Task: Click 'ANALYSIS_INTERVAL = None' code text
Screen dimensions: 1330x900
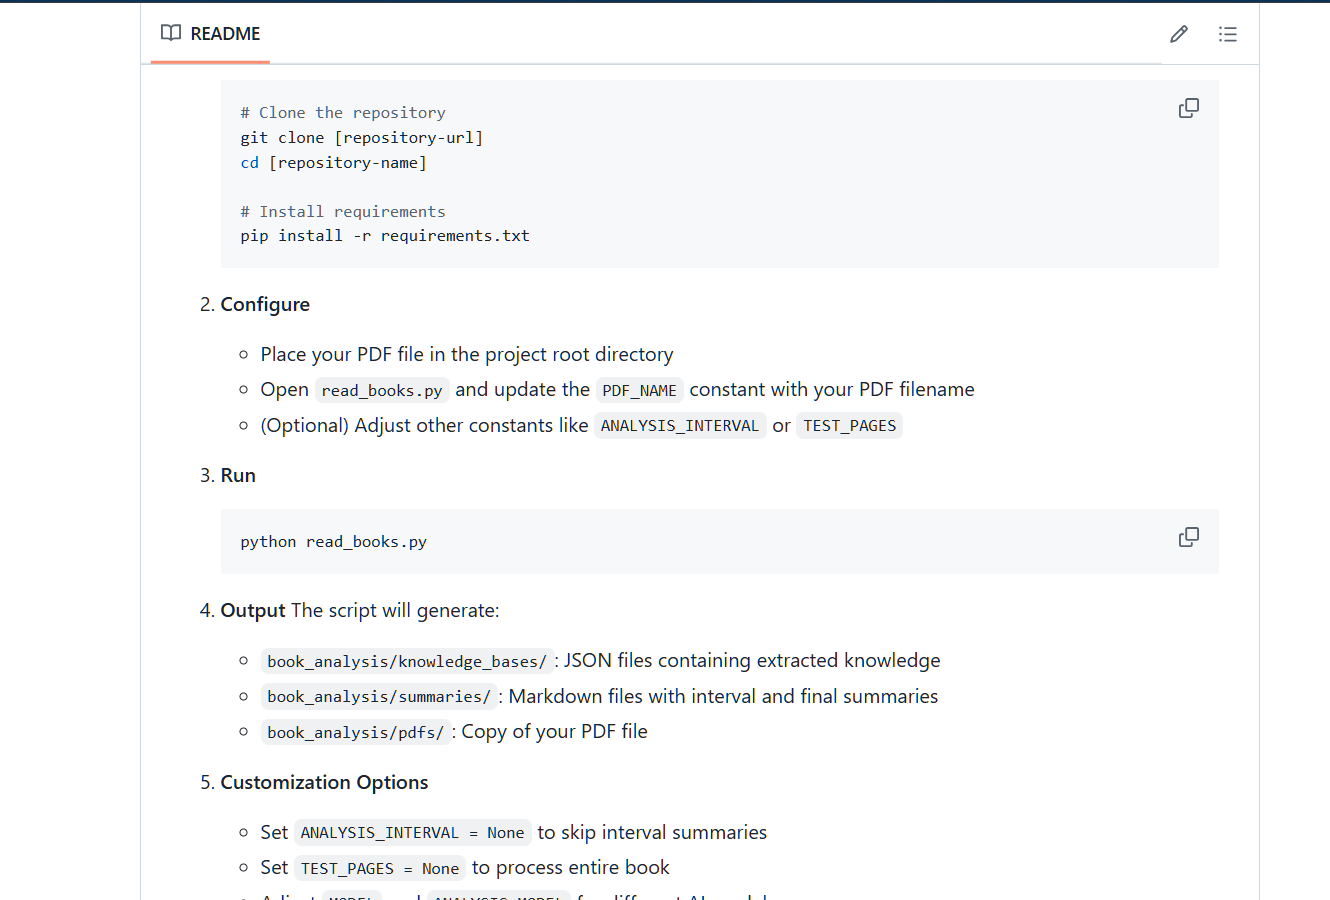Action: tap(413, 833)
